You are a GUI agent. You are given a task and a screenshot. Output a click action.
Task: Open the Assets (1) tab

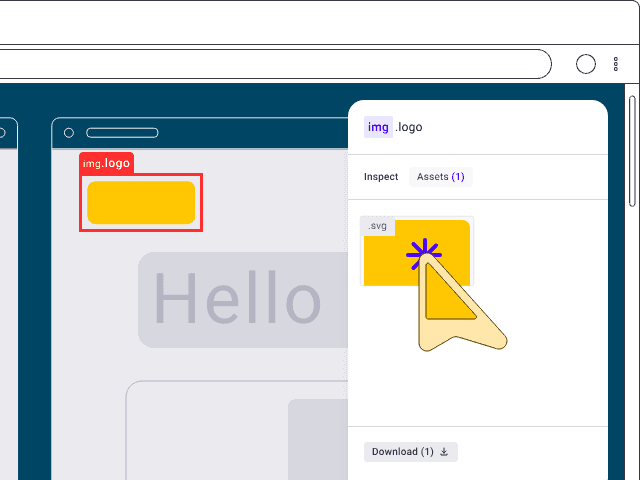pyautogui.click(x=440, y=177)
